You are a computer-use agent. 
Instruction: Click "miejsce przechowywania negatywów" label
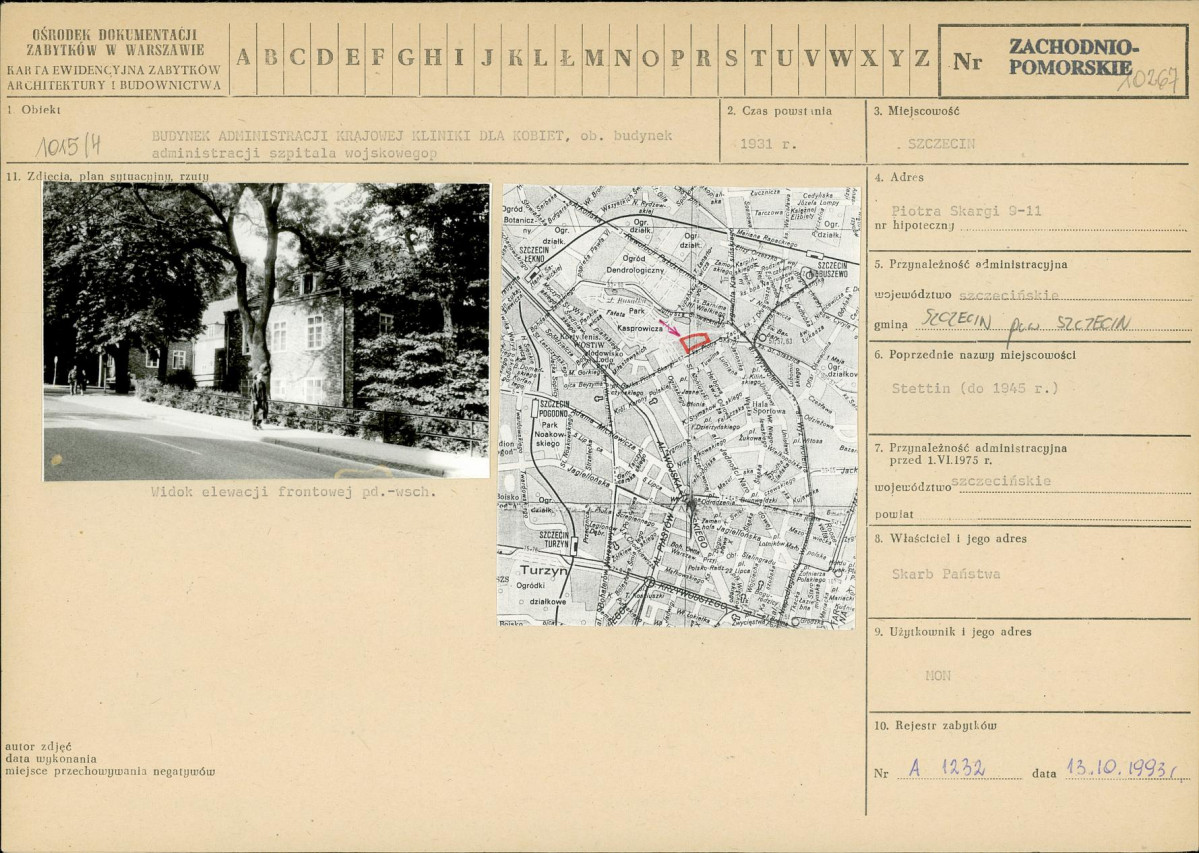(110, 772)
